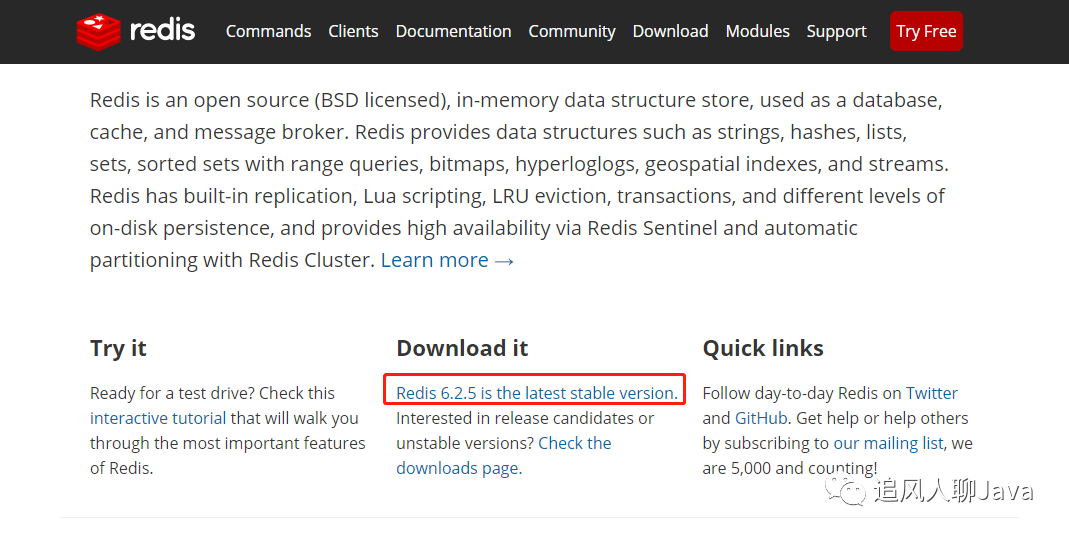This screenshot has height=537, width=1069.
Task: Follow the Learn more link
Action: tap(447, 260)
